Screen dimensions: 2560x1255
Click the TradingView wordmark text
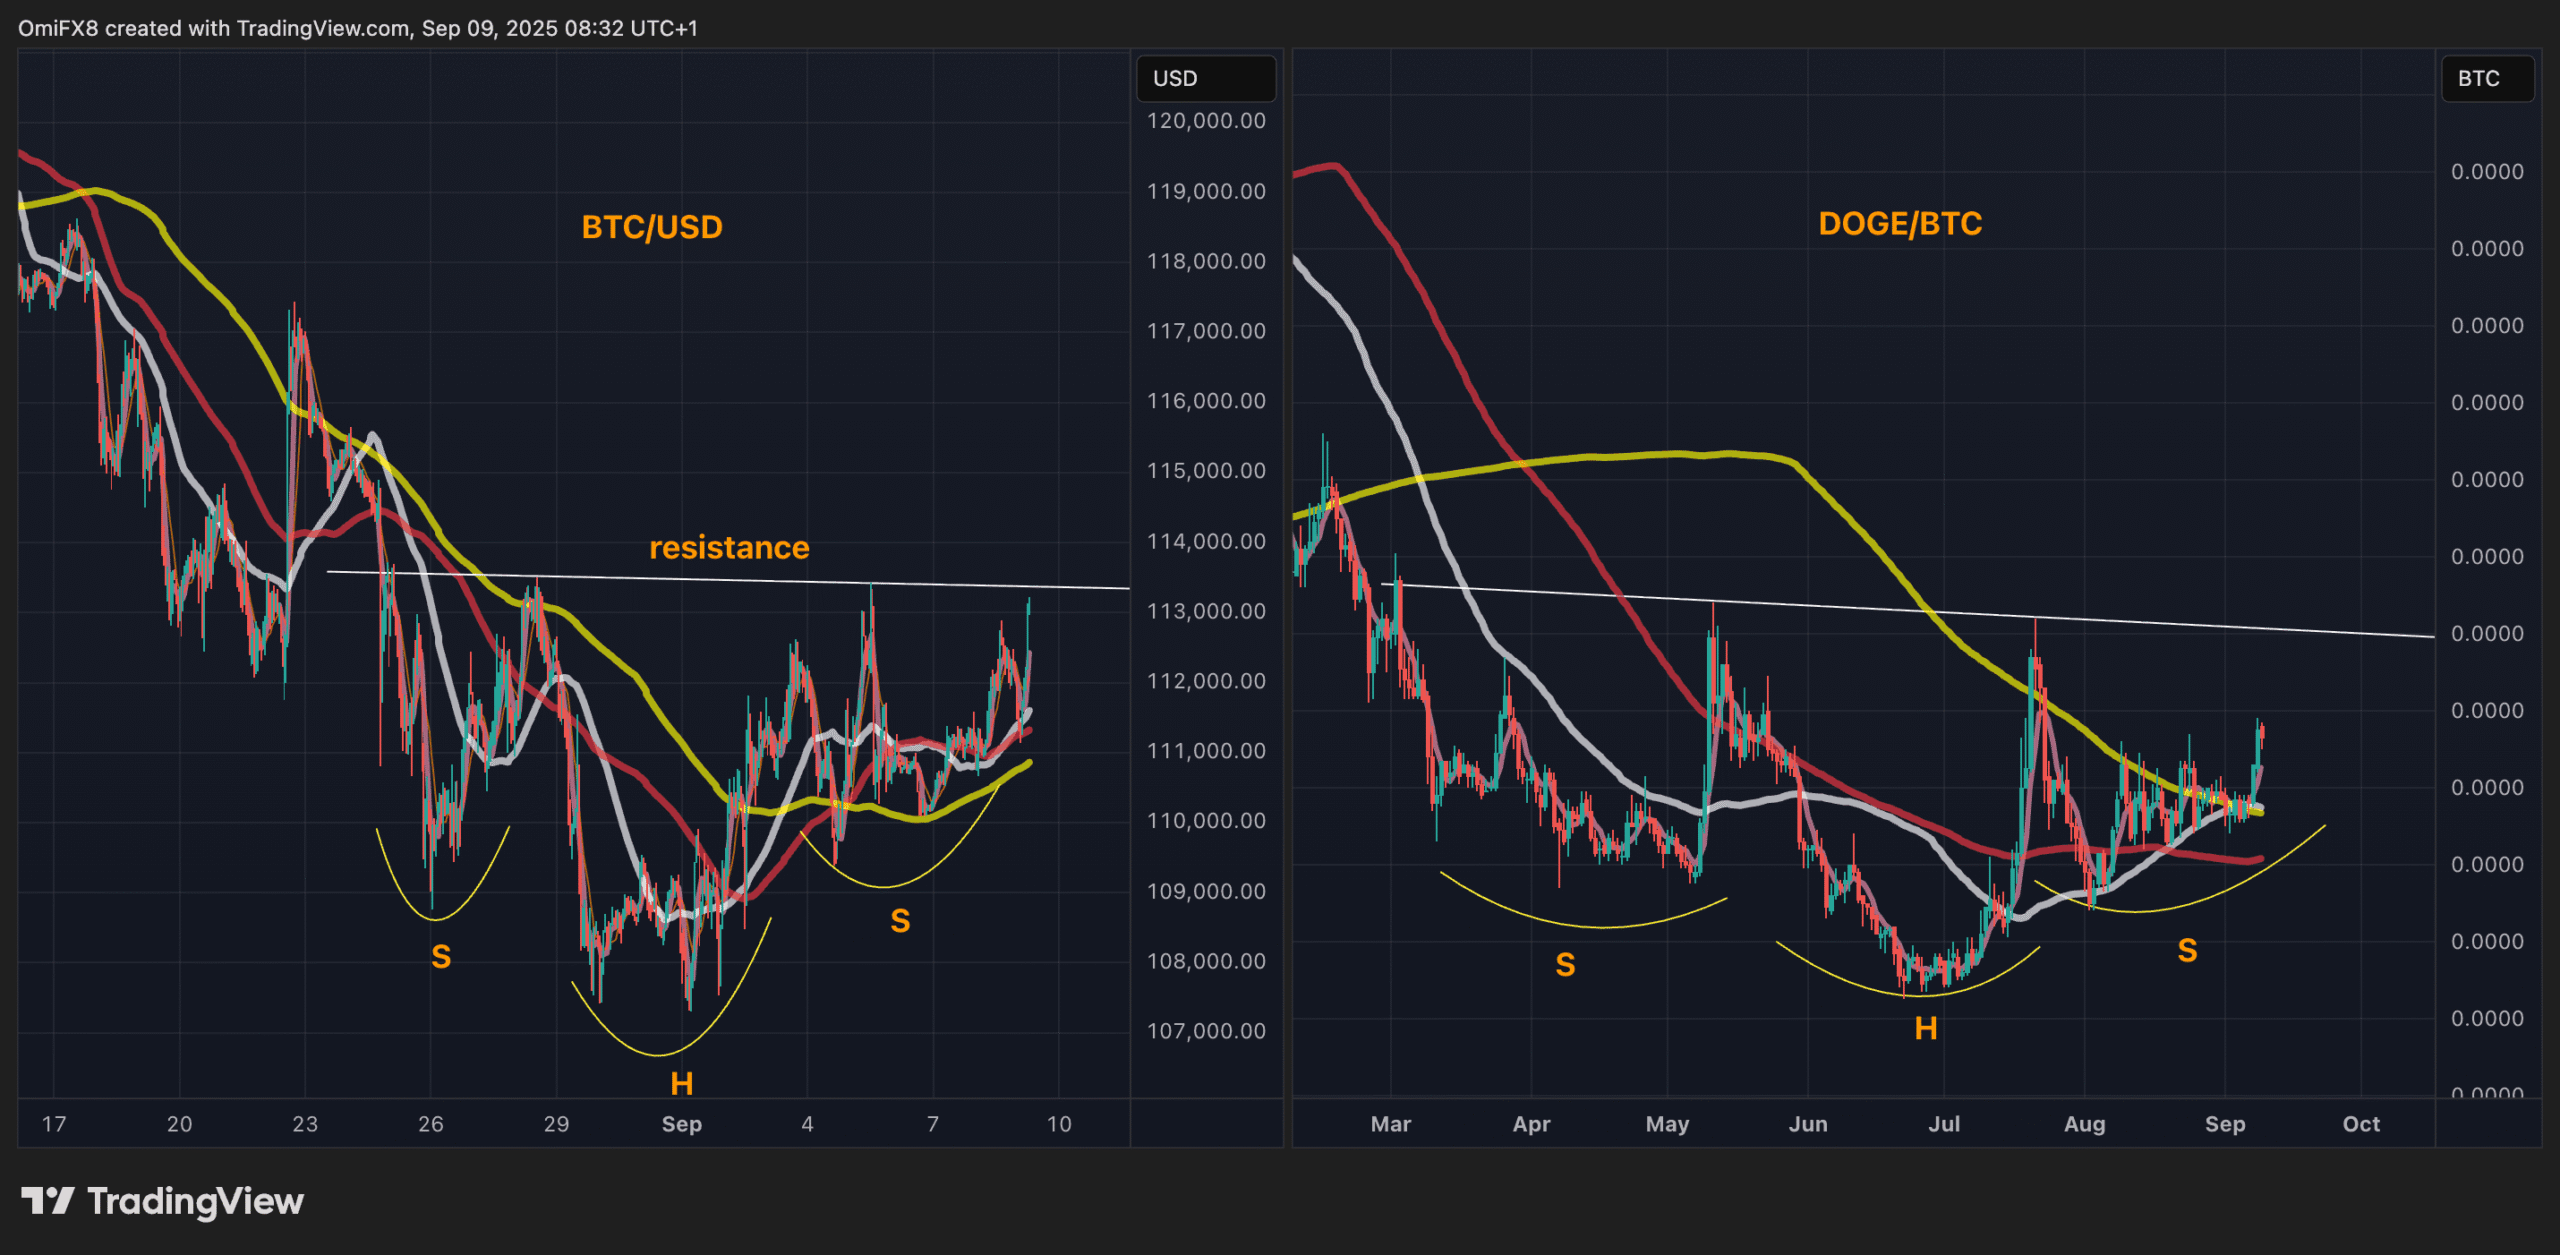[x=195, y=1201]
